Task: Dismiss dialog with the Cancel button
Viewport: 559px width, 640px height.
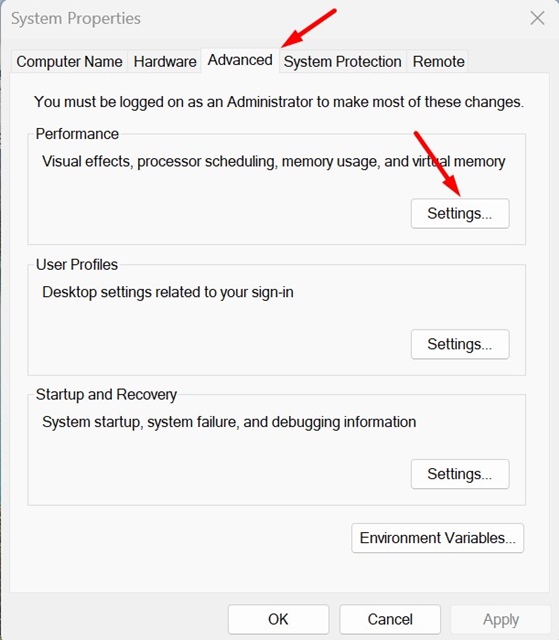Action: pyautogui.click(x=390, y=619)
